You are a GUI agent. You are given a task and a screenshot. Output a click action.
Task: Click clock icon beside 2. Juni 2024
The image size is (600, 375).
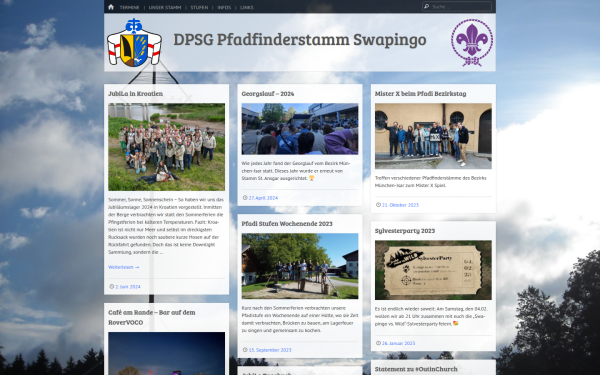112,286
